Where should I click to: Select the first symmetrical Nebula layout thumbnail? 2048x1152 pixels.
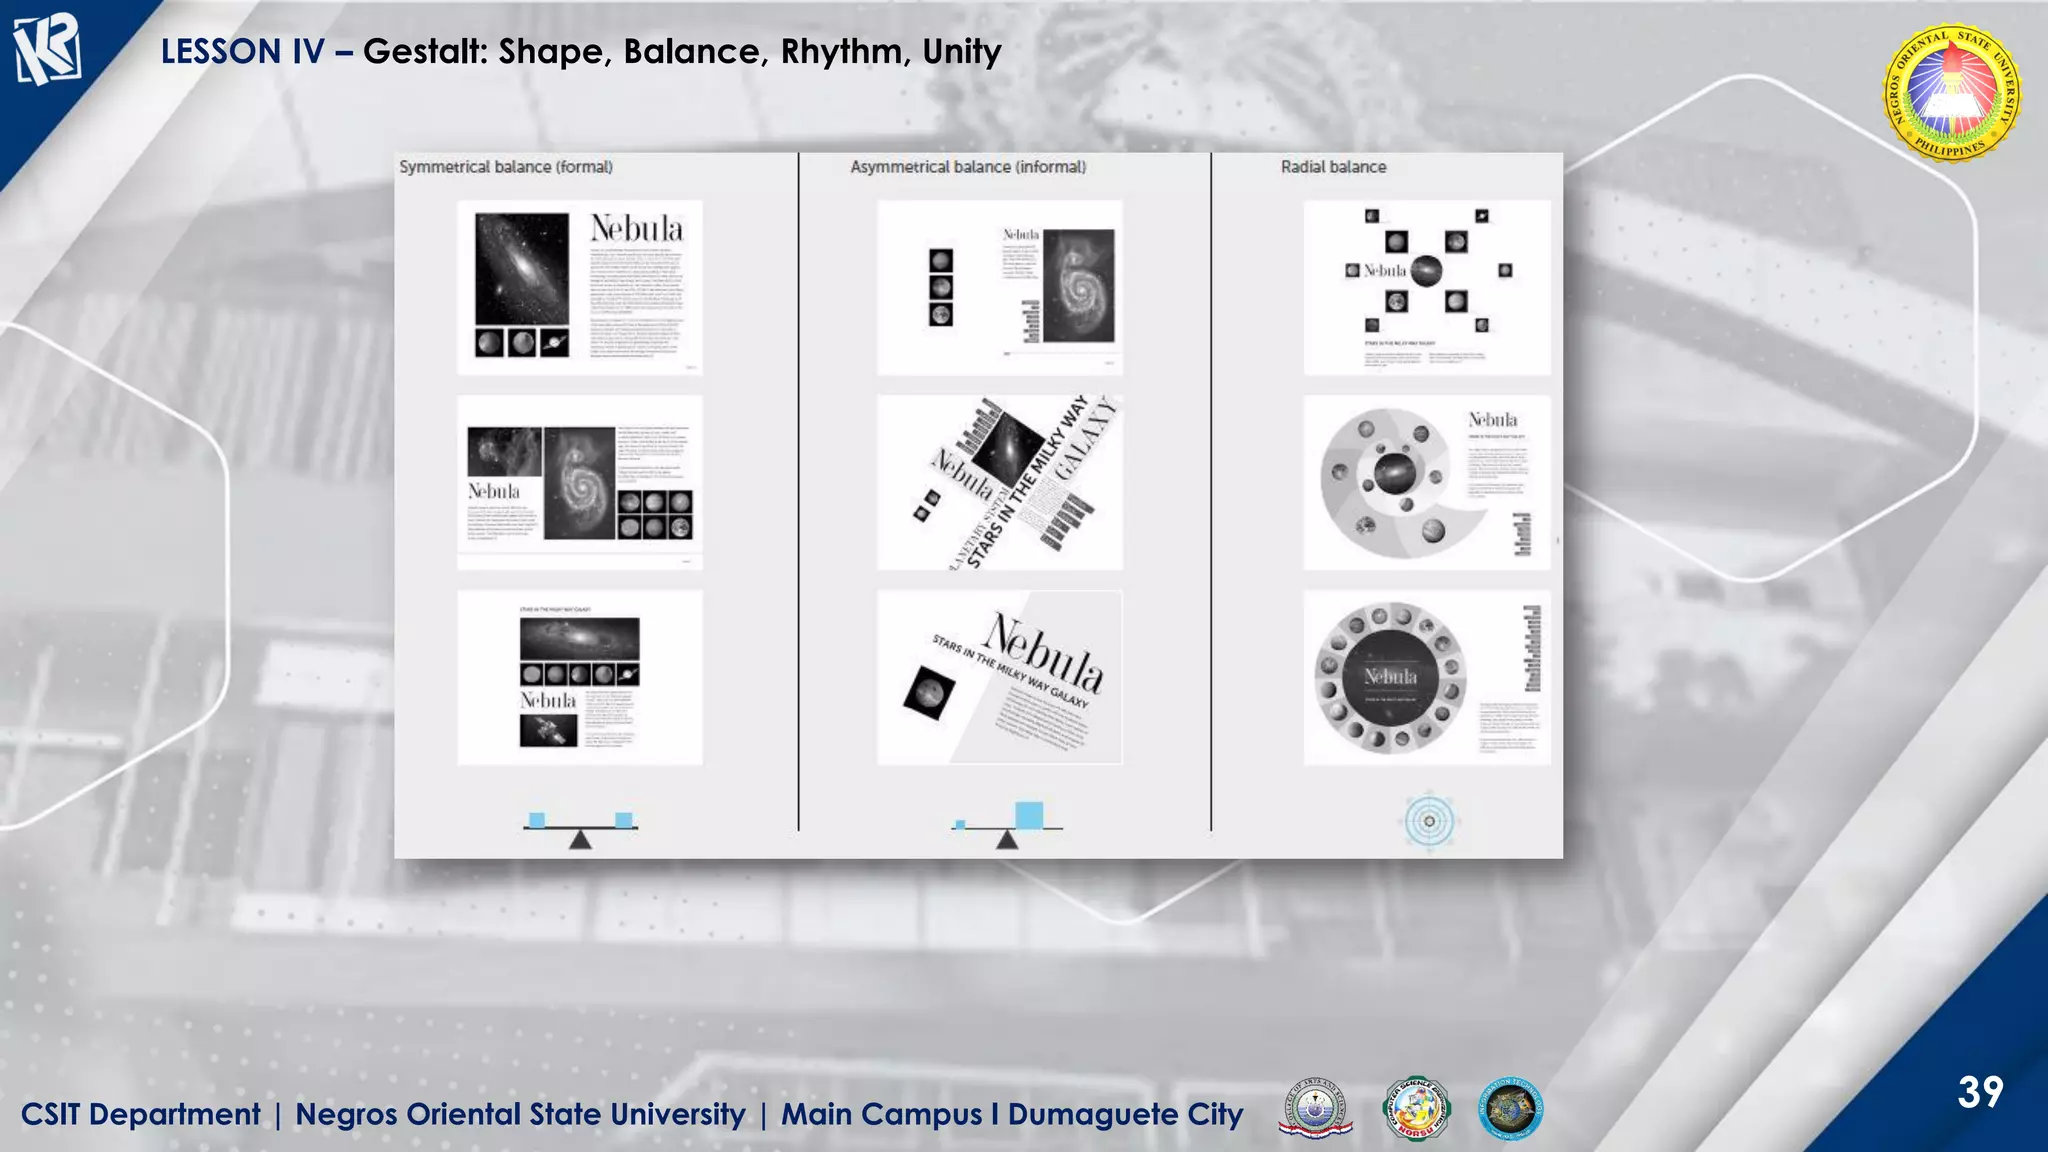pyautogui.click(x=580, y=288)
